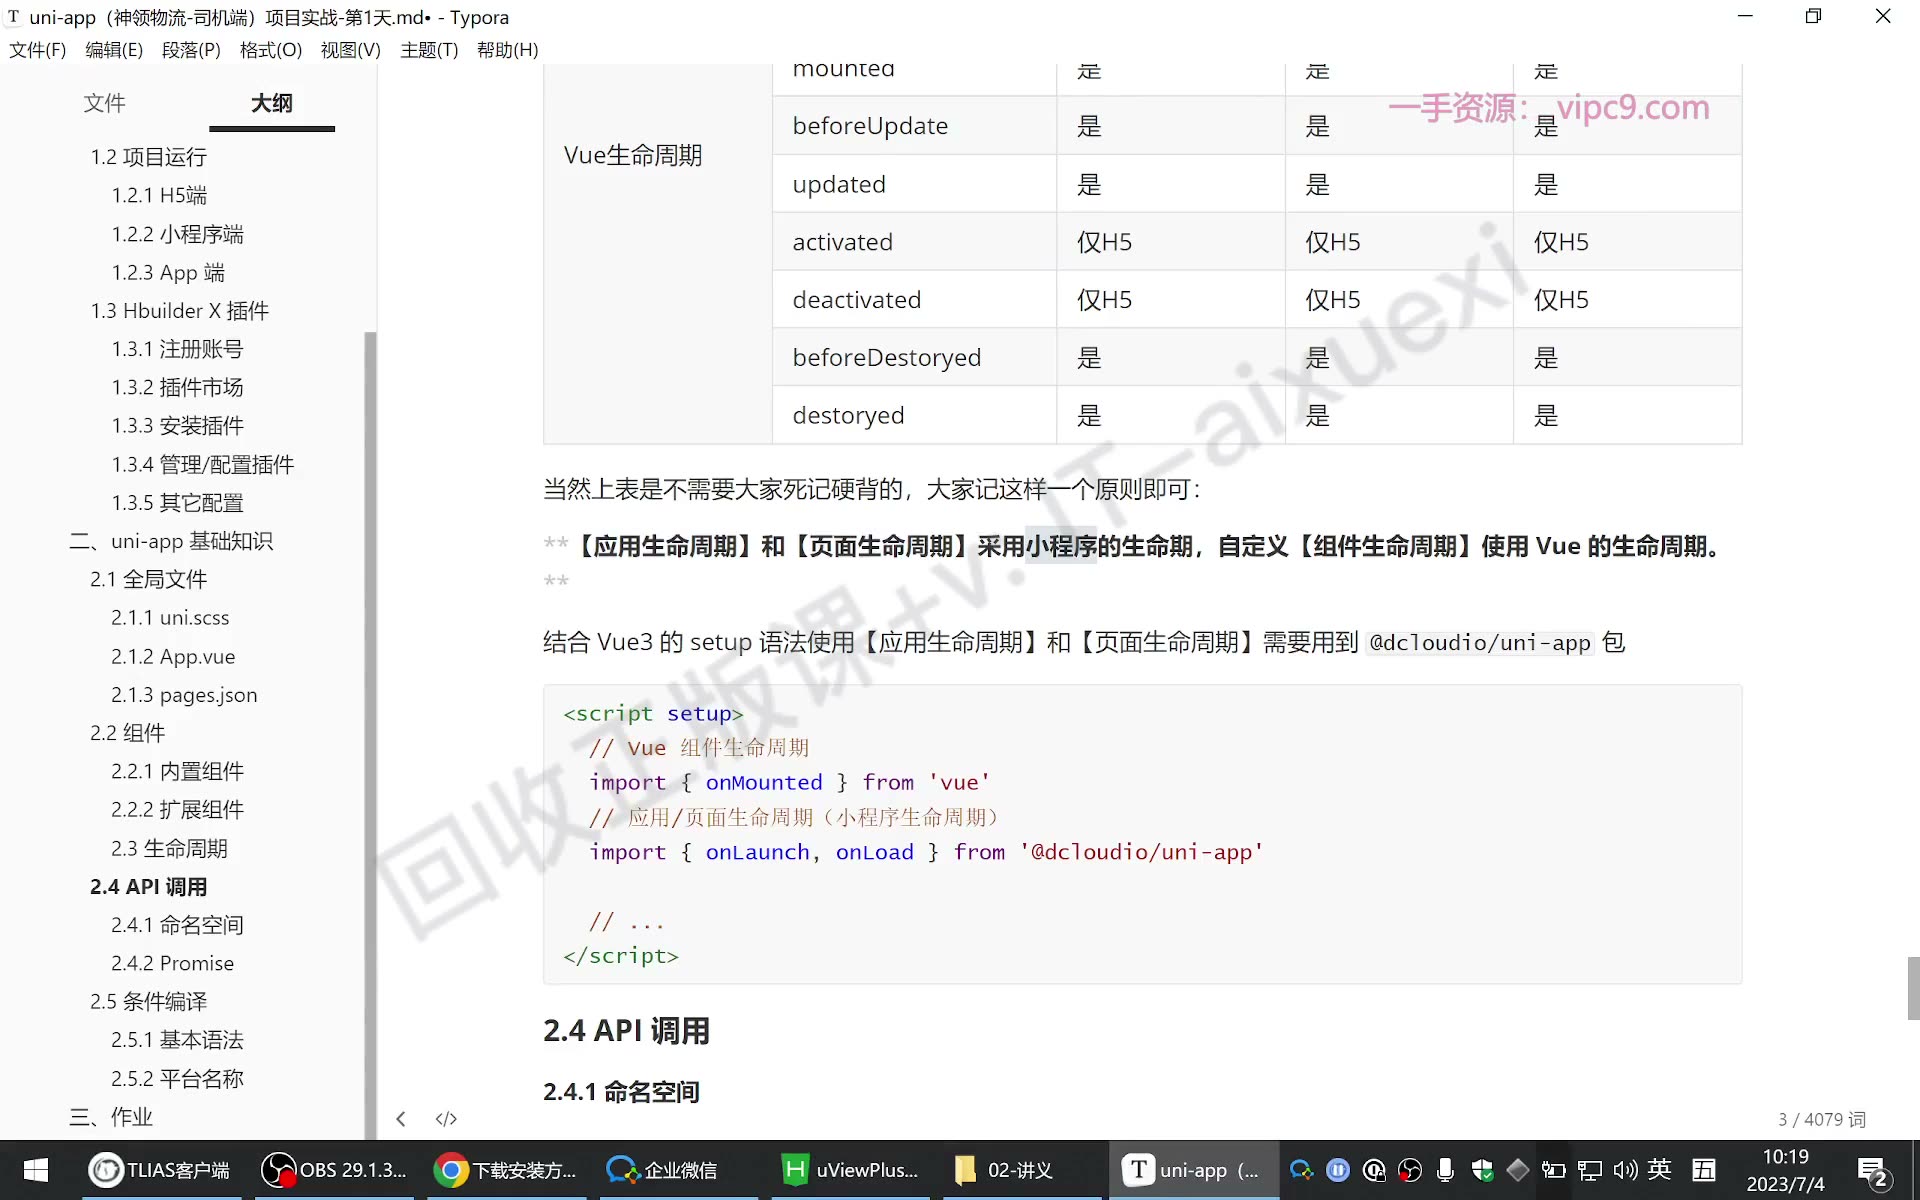1920x1200 pixels.
Task: Open the 文件(F) menu
Action: click(x=38, y=50)
